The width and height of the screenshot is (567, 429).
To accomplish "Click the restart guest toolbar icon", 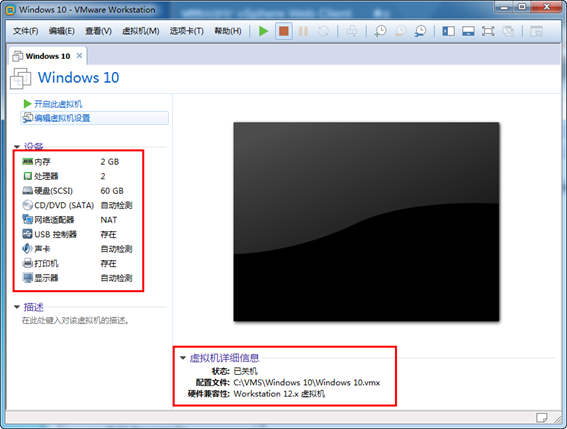I will (323, 31).
